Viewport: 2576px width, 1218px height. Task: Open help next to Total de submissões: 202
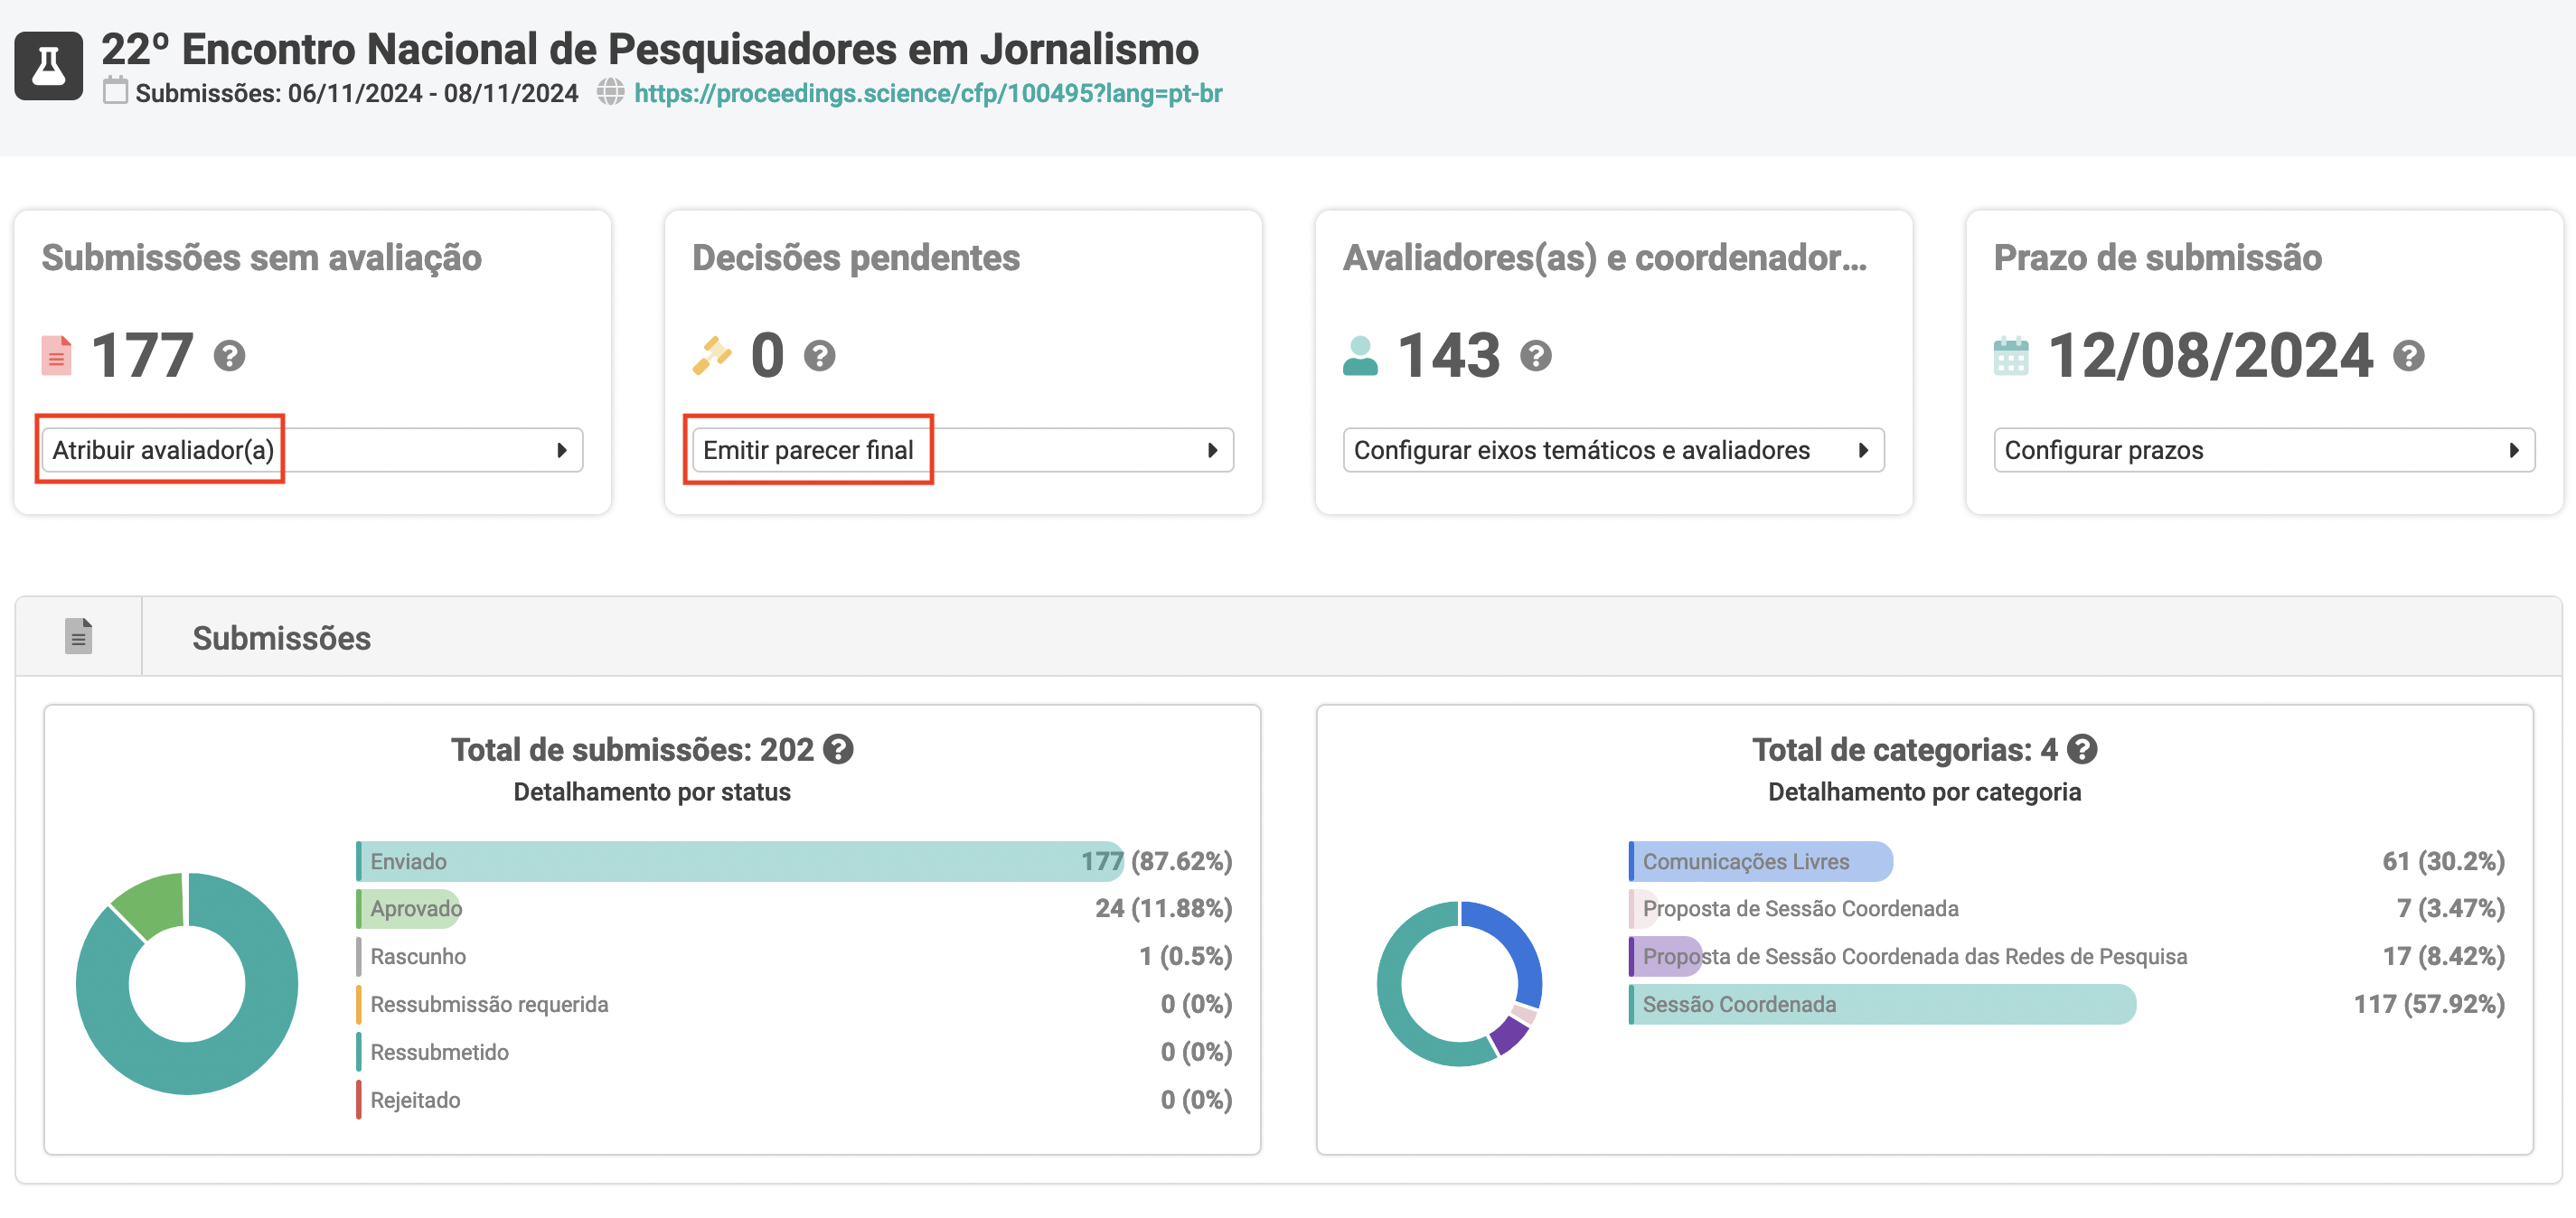(x=838, y=749)
